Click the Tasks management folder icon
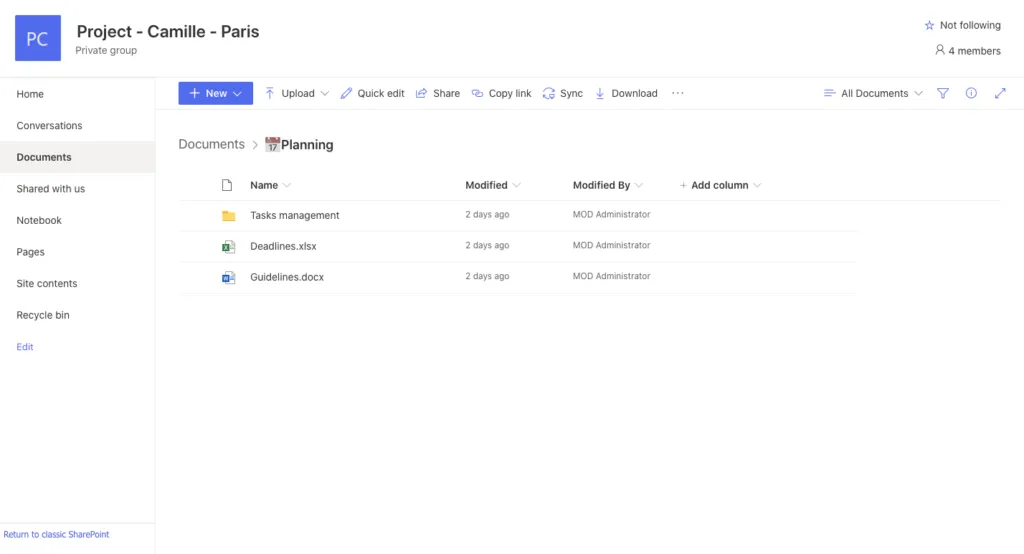This screenshot has width=1024, height=554. coord(229,216)
